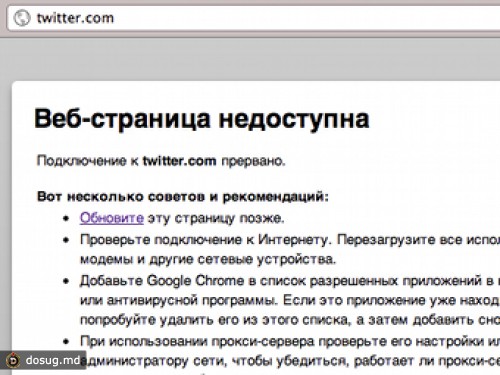
Task: Click the line Добавьте Google Chrome в список
Action: [x=290, y=281]
